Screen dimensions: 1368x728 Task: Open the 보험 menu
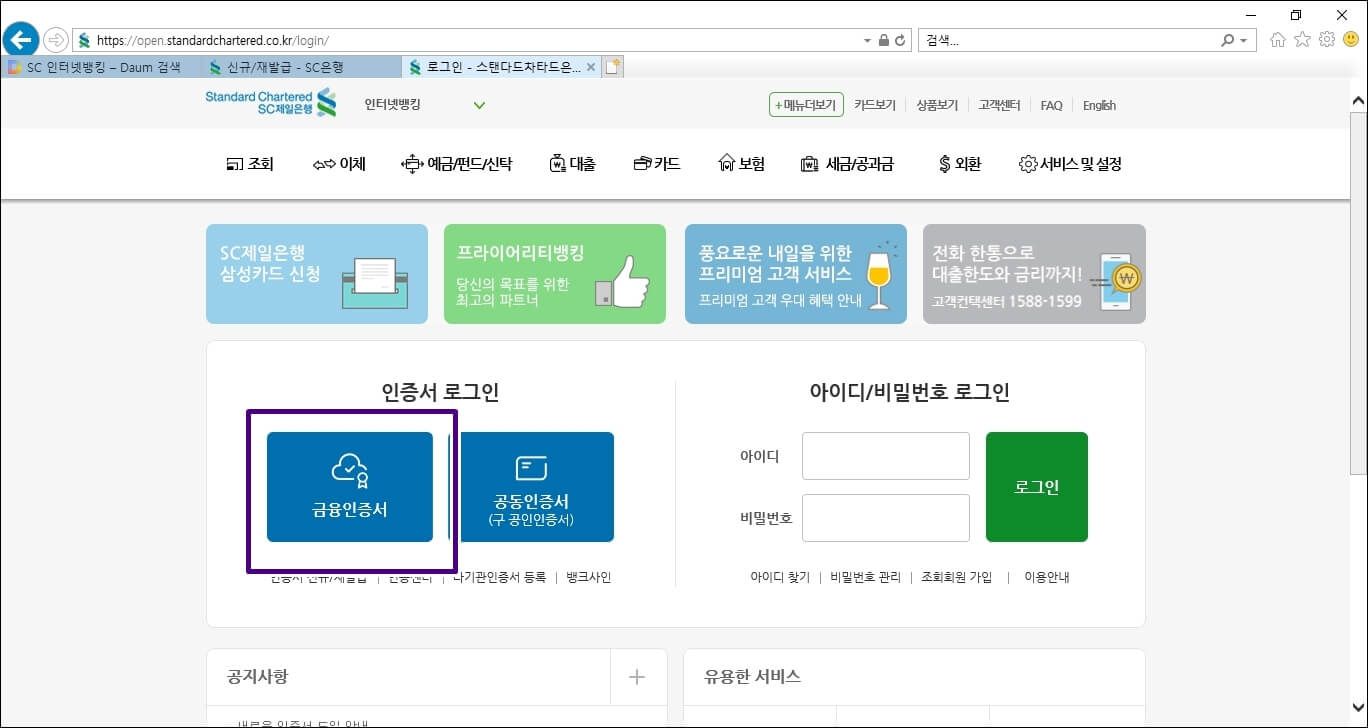click(x=741, y=164)
